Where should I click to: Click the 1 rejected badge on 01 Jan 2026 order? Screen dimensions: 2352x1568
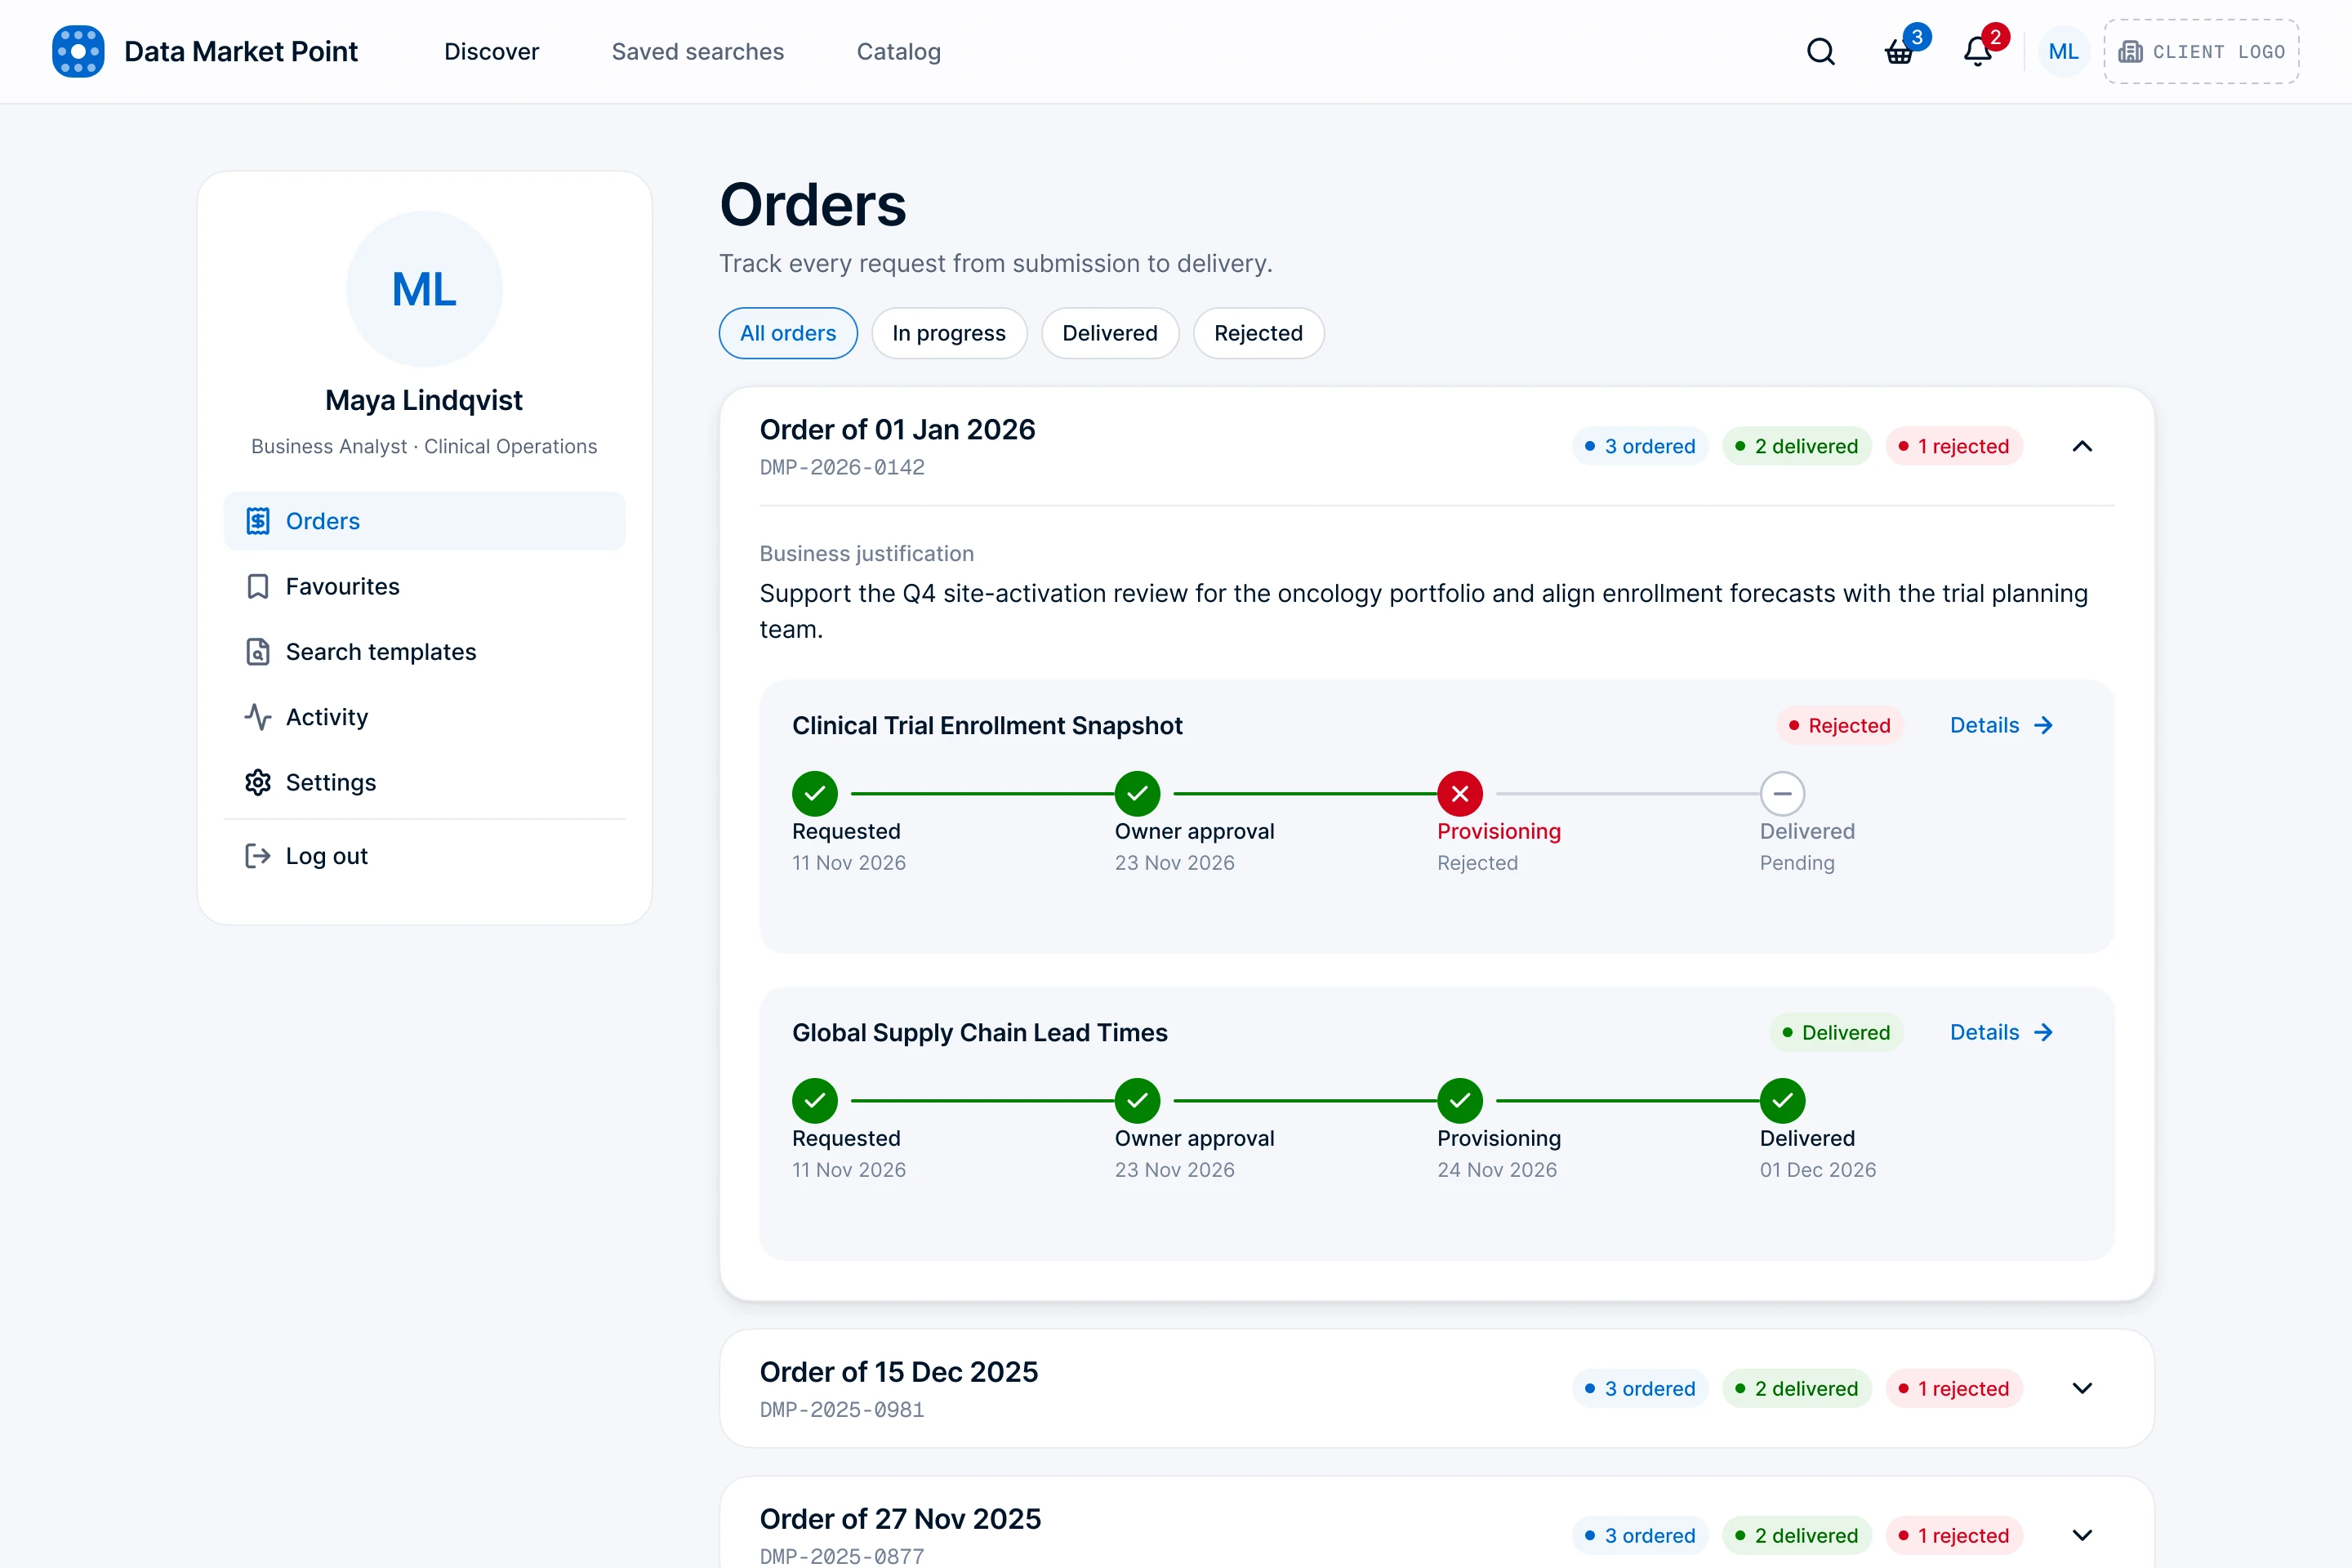point(1954,446)
